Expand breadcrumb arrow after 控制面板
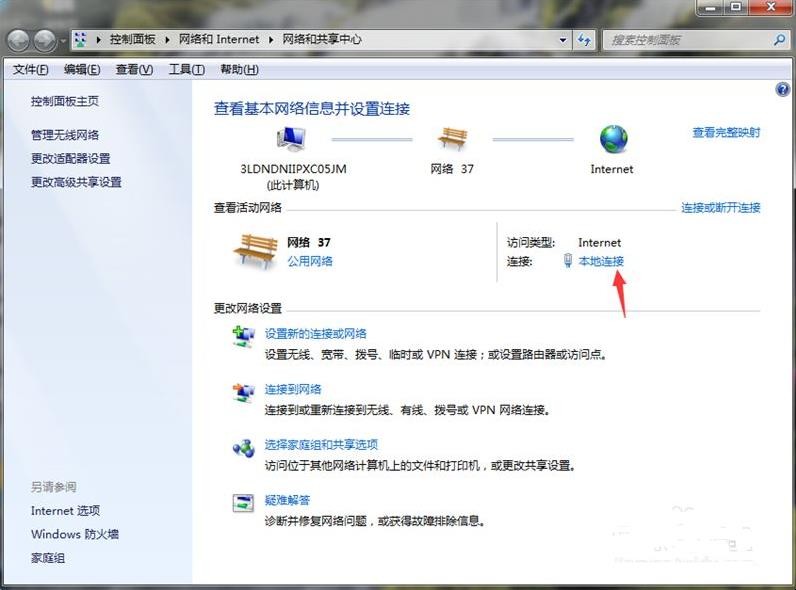796x590 pixels. [x=167, y=40]
